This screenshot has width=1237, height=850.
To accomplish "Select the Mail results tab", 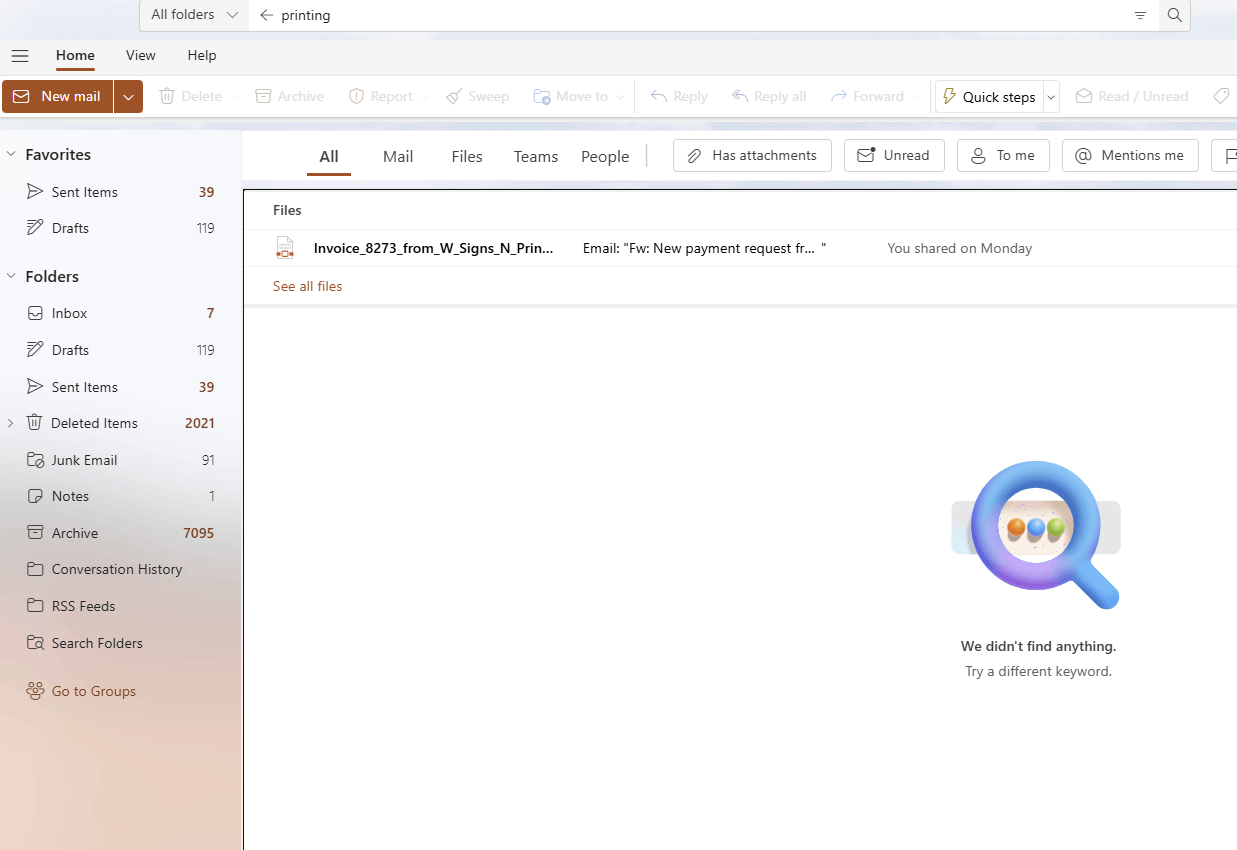I will 398,156.
